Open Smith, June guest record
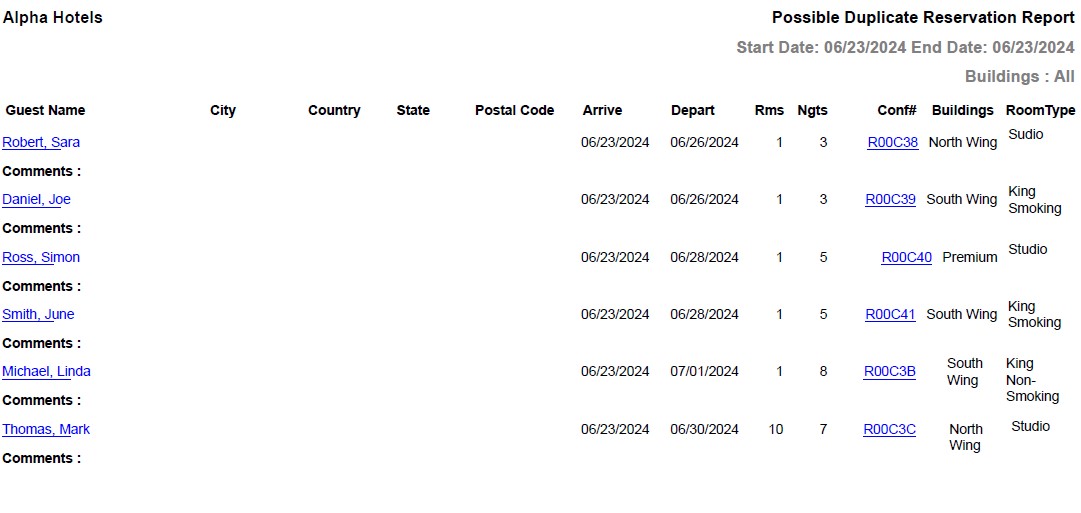 pyautogui.click(x=38, y=314)
